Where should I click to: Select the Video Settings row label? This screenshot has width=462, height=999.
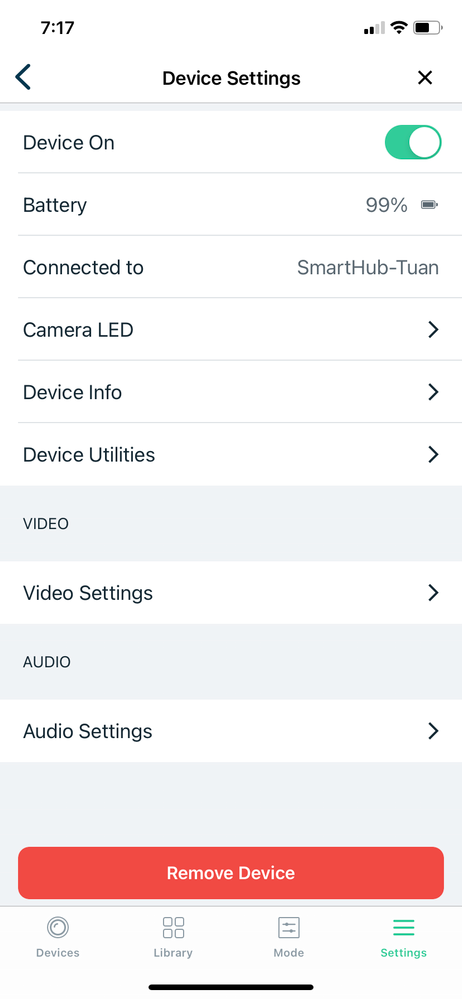(88, 593)
